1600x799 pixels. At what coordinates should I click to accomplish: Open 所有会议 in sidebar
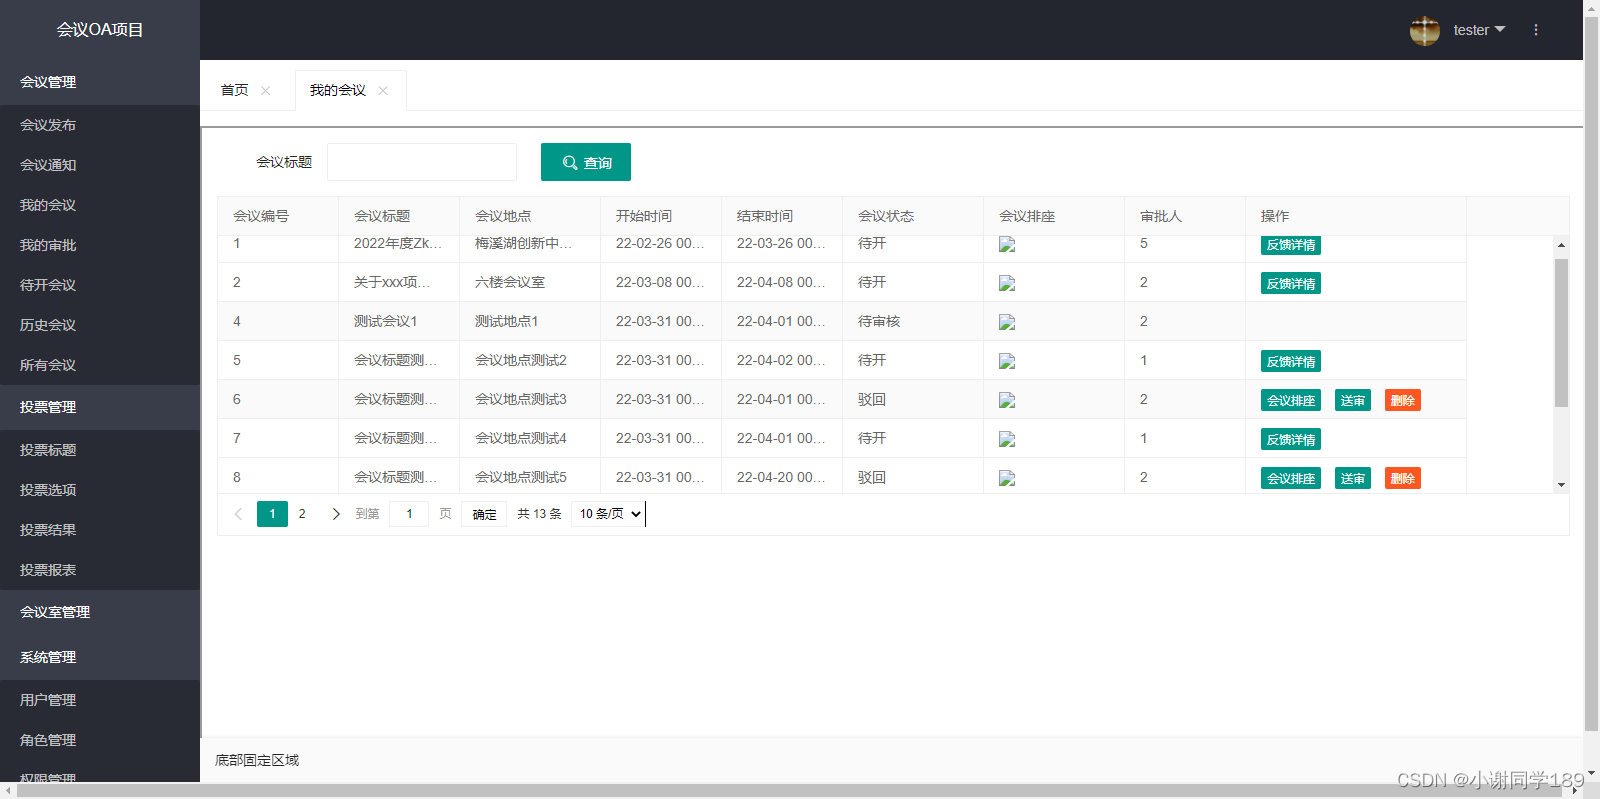(x=100, y=365)
